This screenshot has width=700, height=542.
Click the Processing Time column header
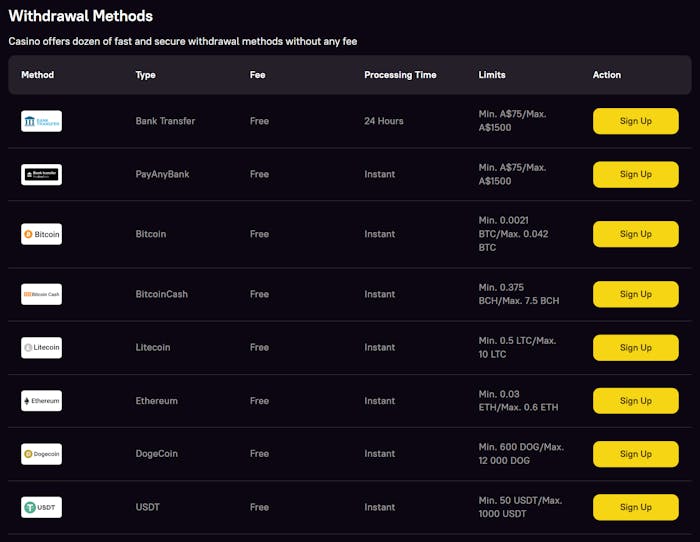[400, 75]
